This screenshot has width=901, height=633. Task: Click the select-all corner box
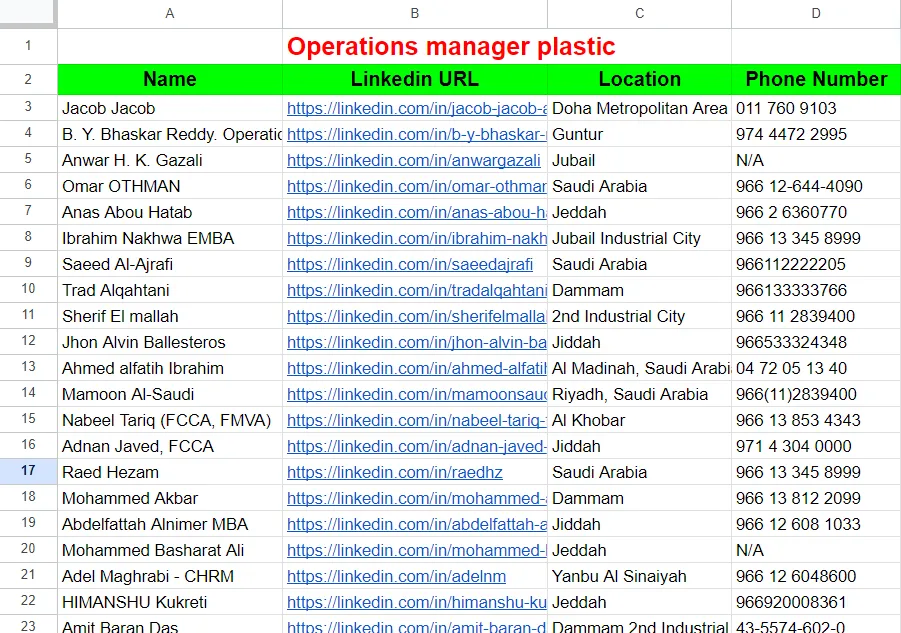pos(28,13)
